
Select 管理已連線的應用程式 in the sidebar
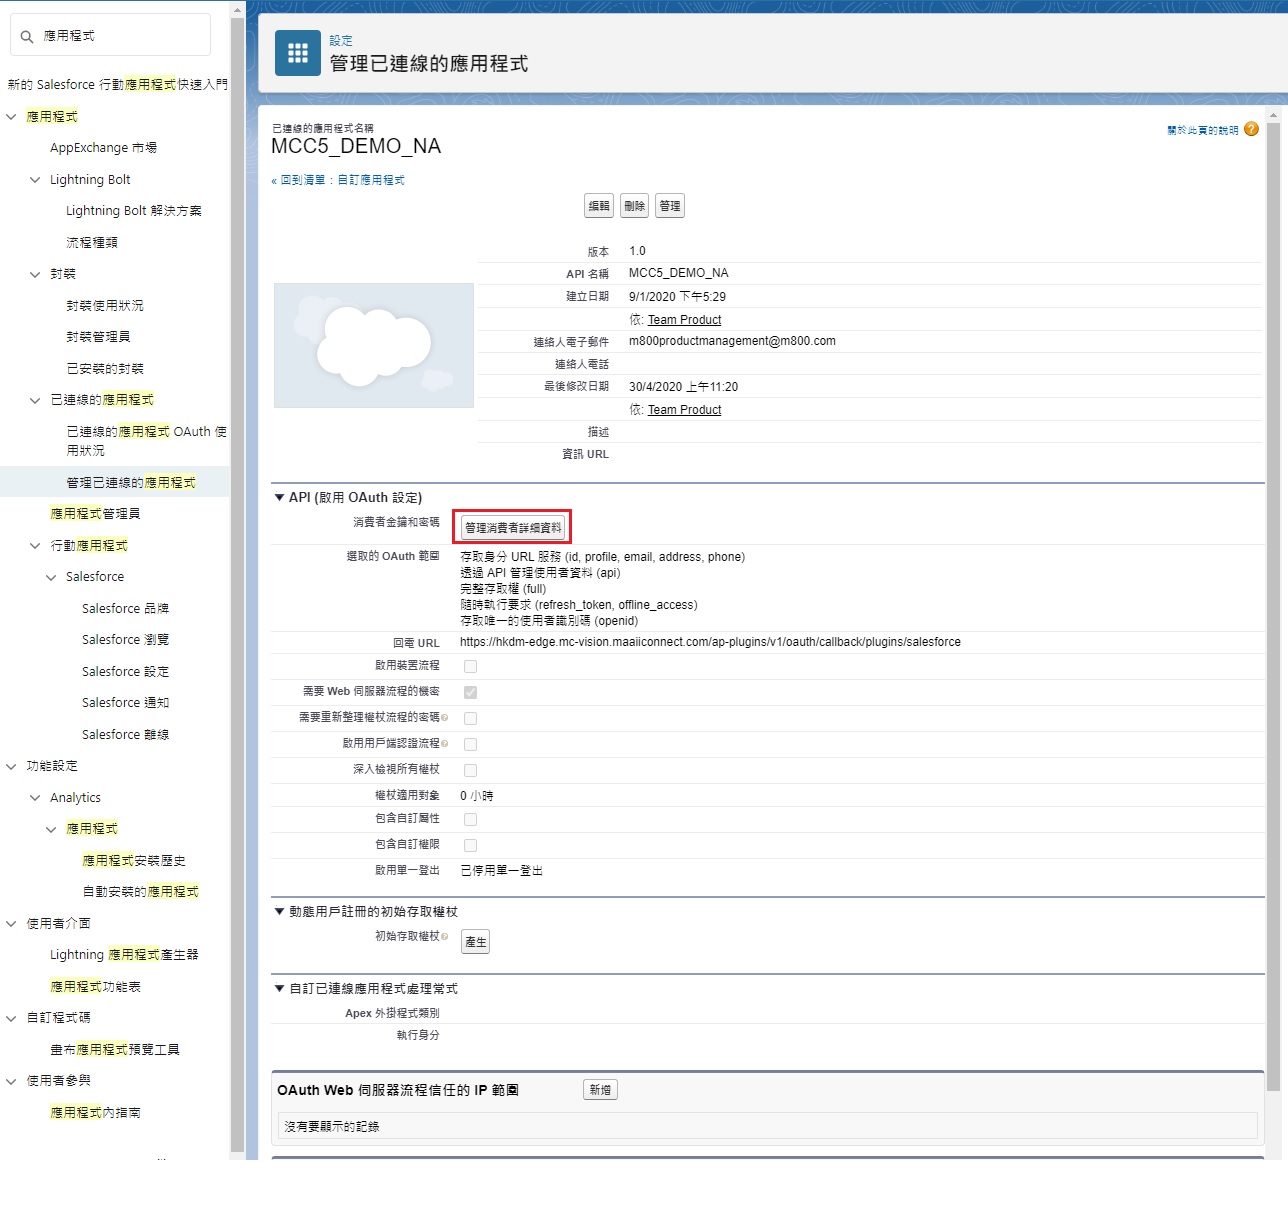coord(131,483)
